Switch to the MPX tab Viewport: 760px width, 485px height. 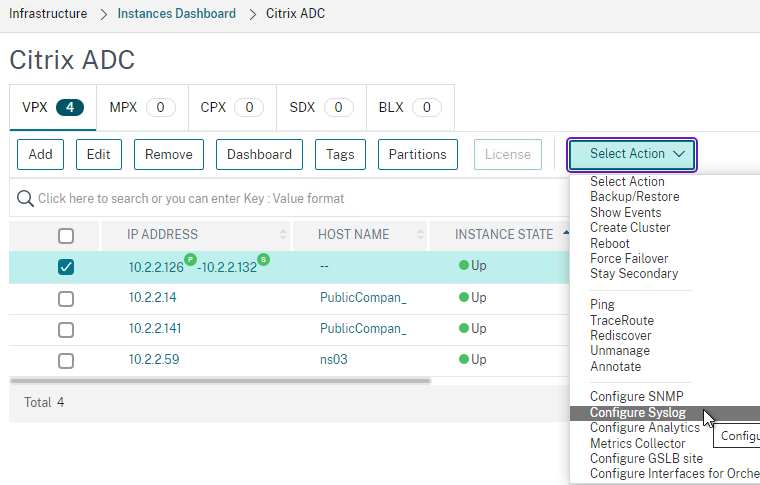point(142,107)
